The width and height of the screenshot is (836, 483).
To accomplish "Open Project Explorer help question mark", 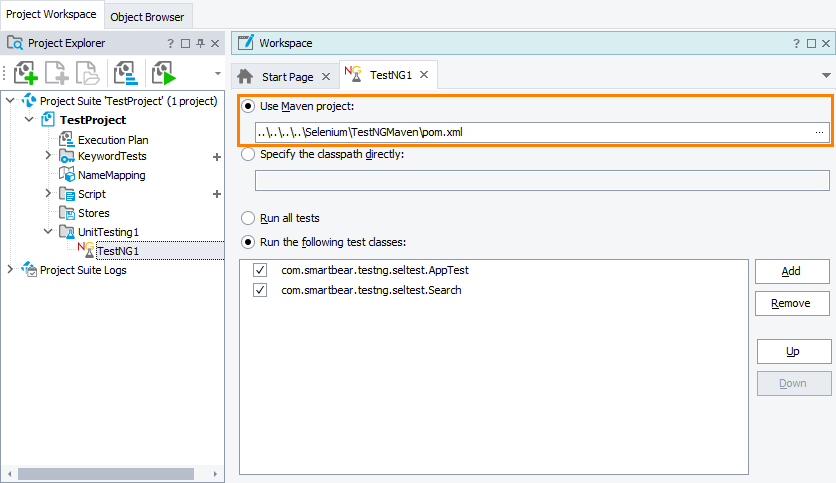I will pos(171,44).
